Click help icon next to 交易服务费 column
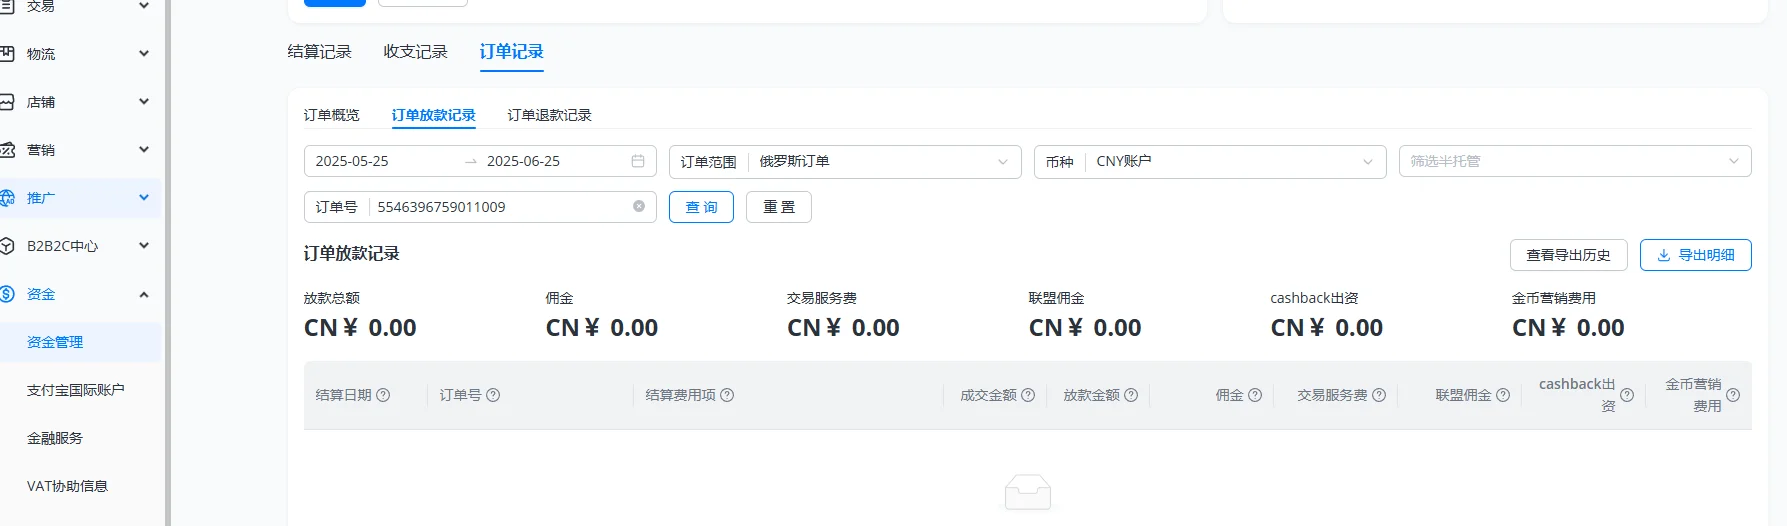This screenshot has height=526, width=1787. pos(1379,395)
